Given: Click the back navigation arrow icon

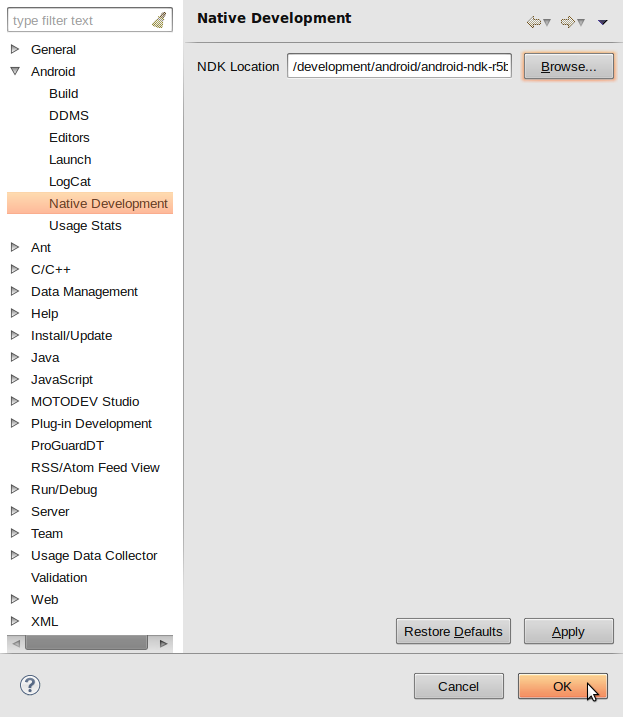Looking at the screenshot, I should [x=533, y=22].
